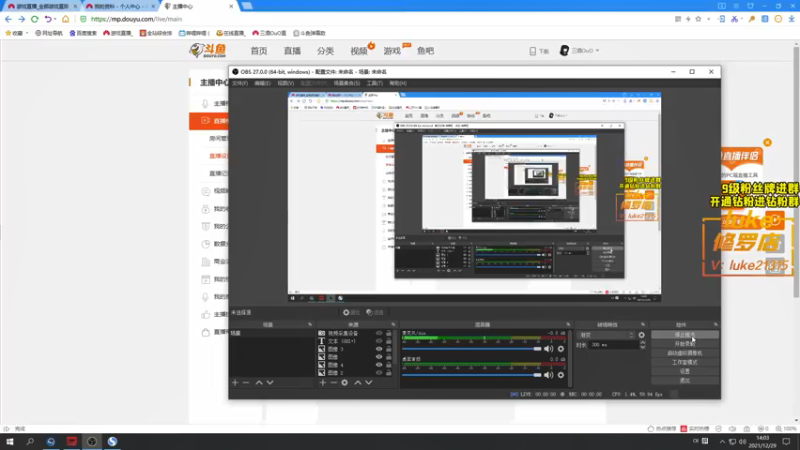Open the 渐变 transition dropdown
Screen dimensions: 800x450
pyautogui.click(x=606, y=335)
